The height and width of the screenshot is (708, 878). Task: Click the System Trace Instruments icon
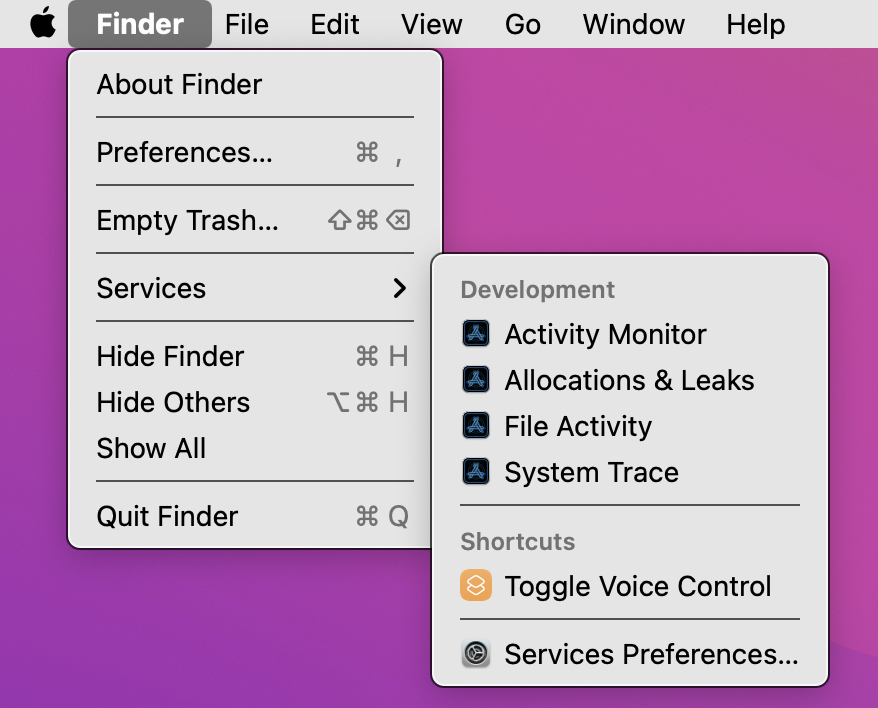476,472
